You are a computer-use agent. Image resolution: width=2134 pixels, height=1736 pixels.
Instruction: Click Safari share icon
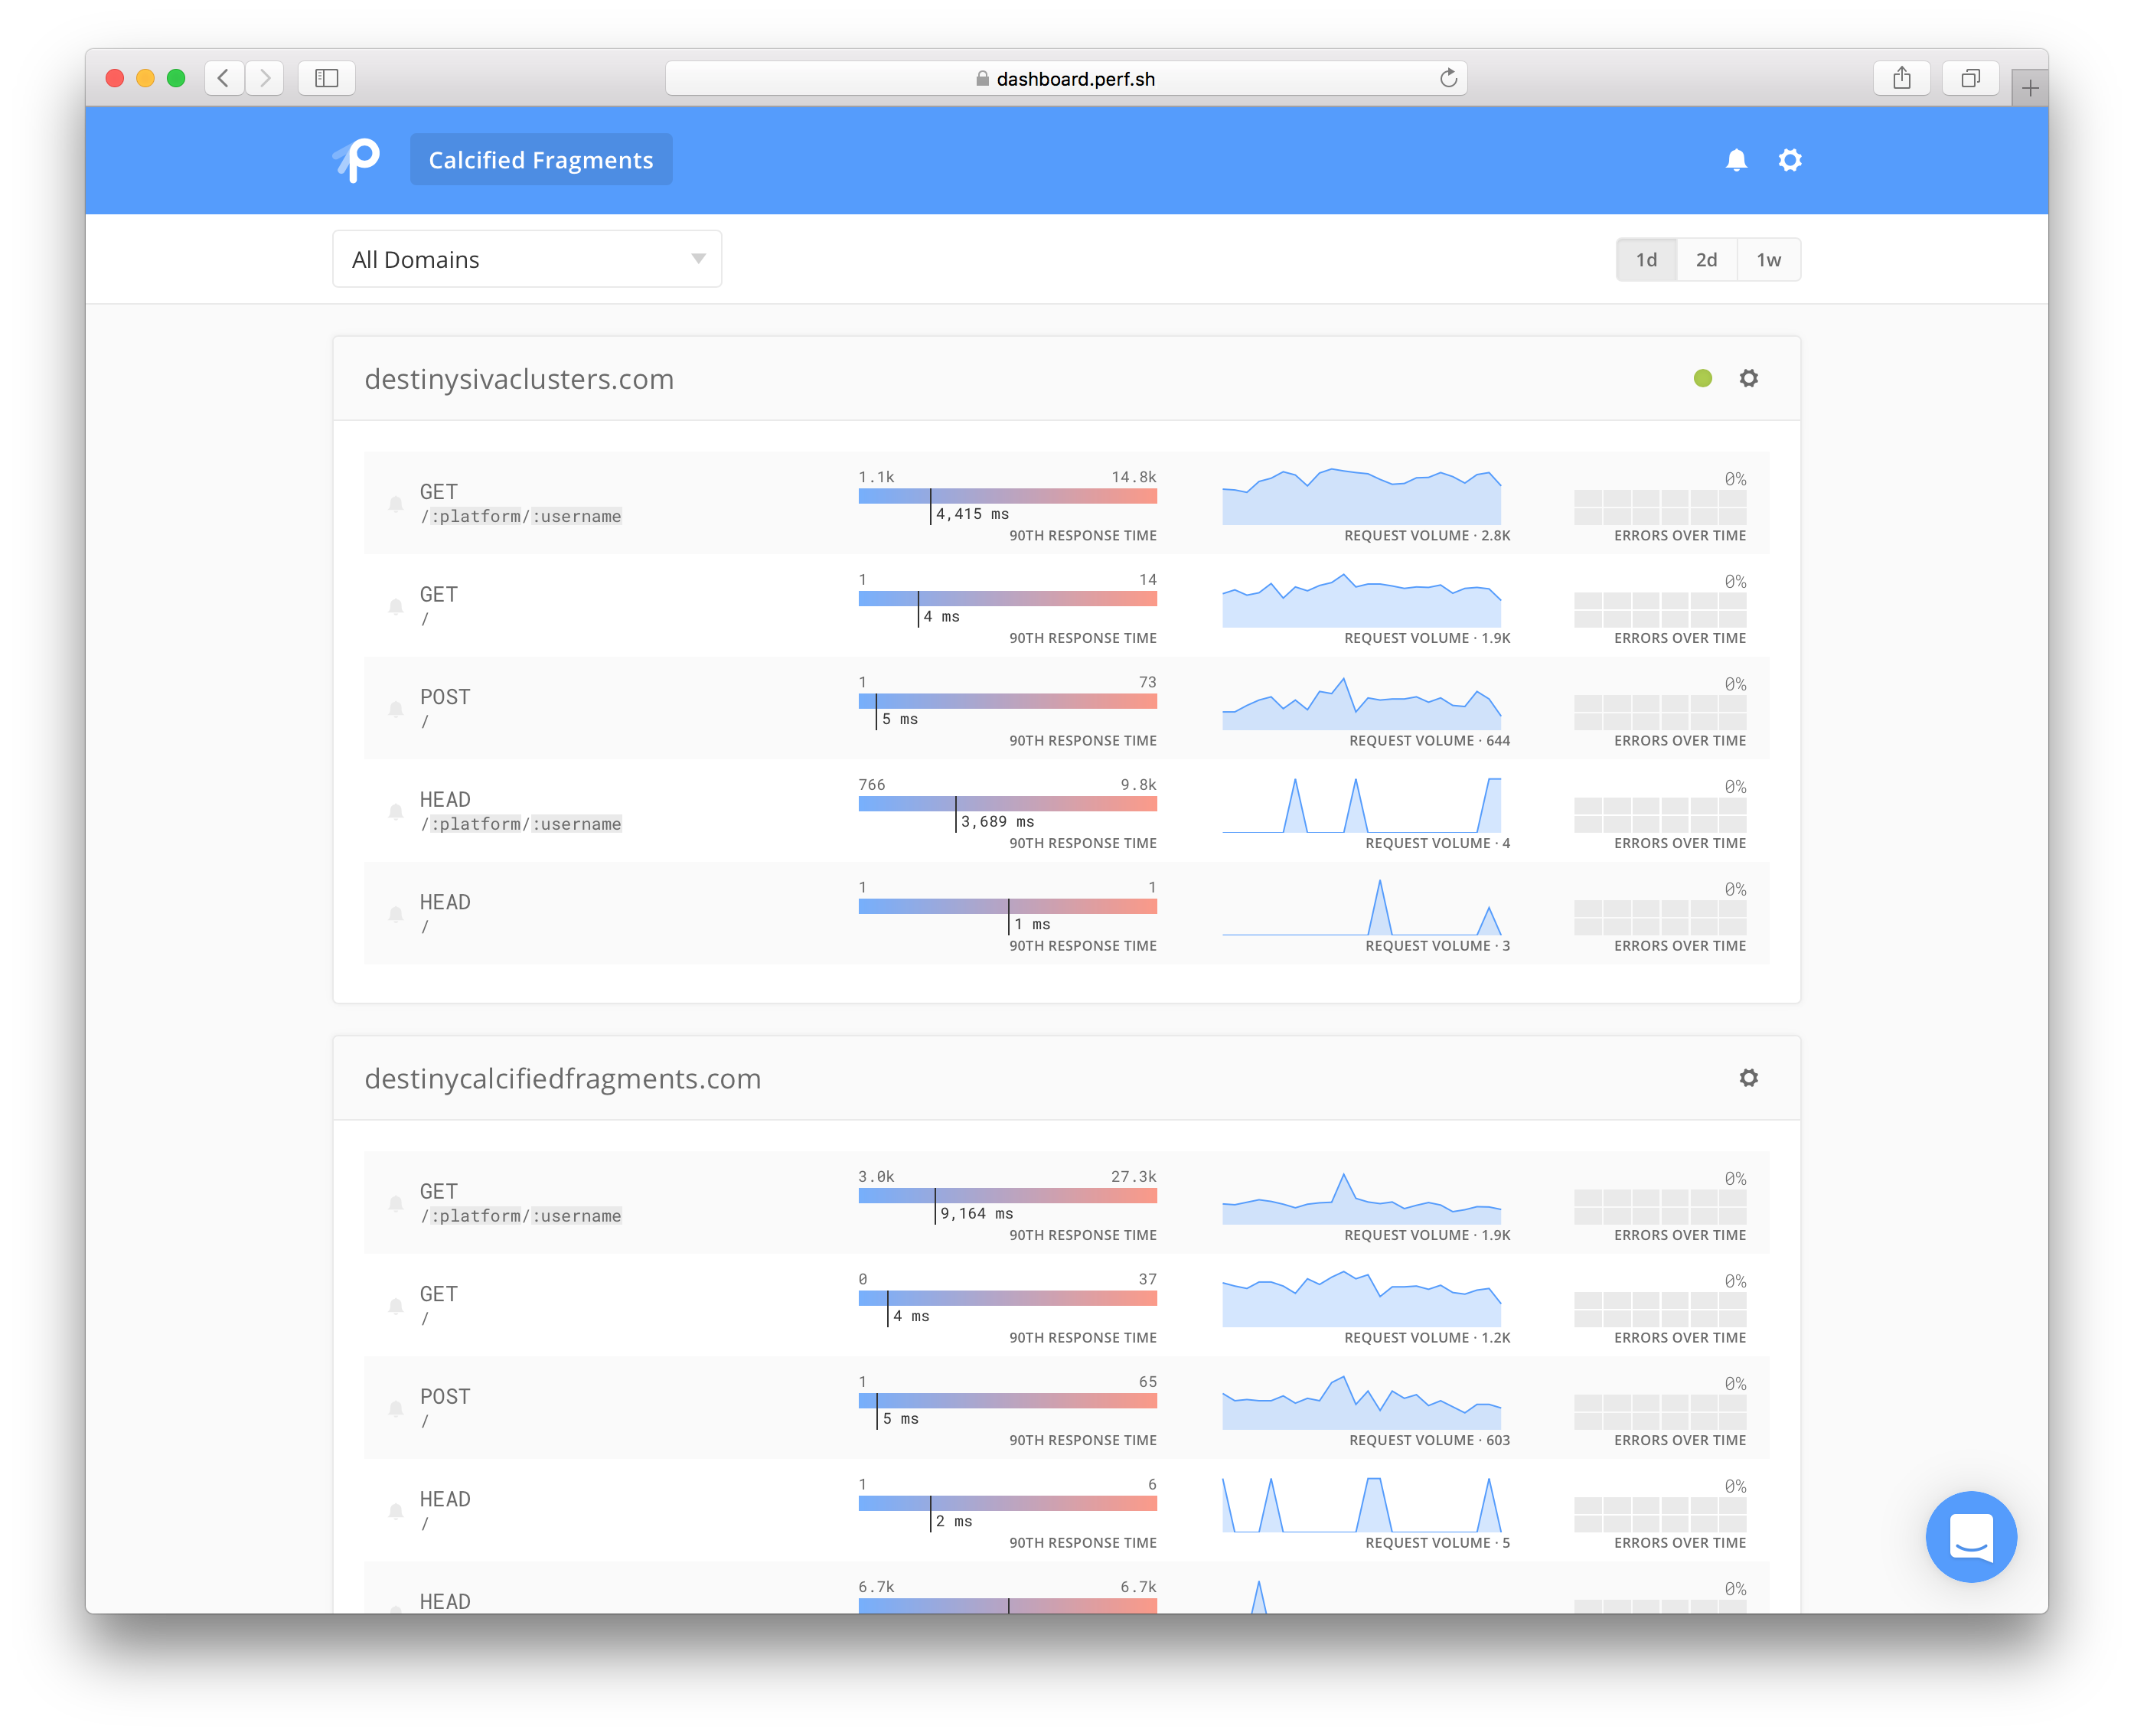pyautogui.click(x=1901, y=78)
